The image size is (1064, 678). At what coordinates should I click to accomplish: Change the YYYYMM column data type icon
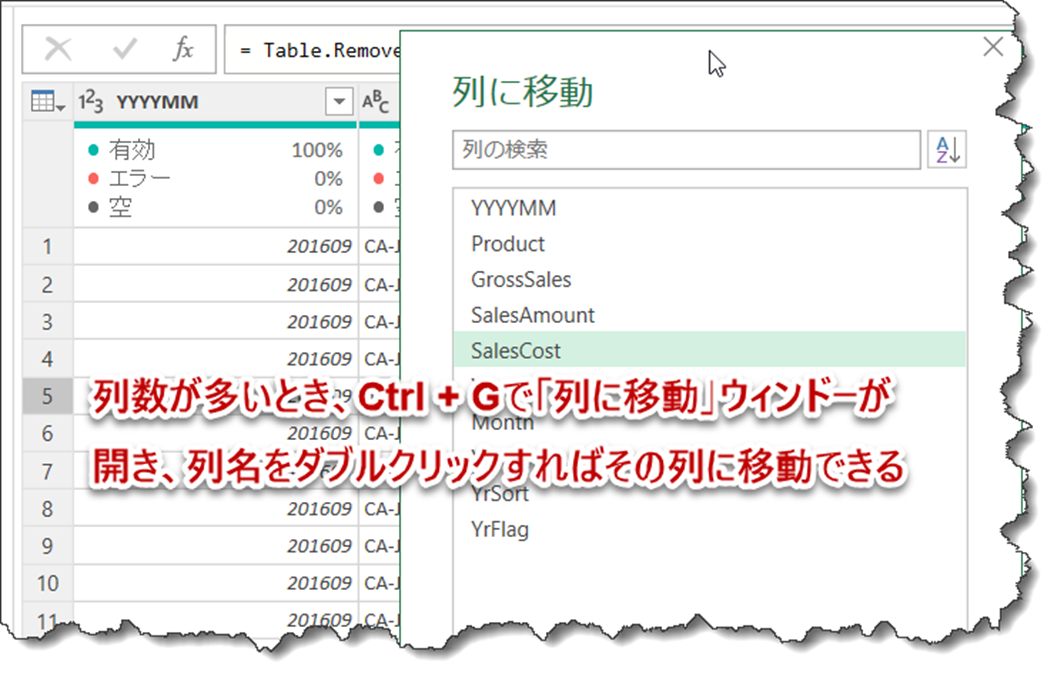(90, 102)
